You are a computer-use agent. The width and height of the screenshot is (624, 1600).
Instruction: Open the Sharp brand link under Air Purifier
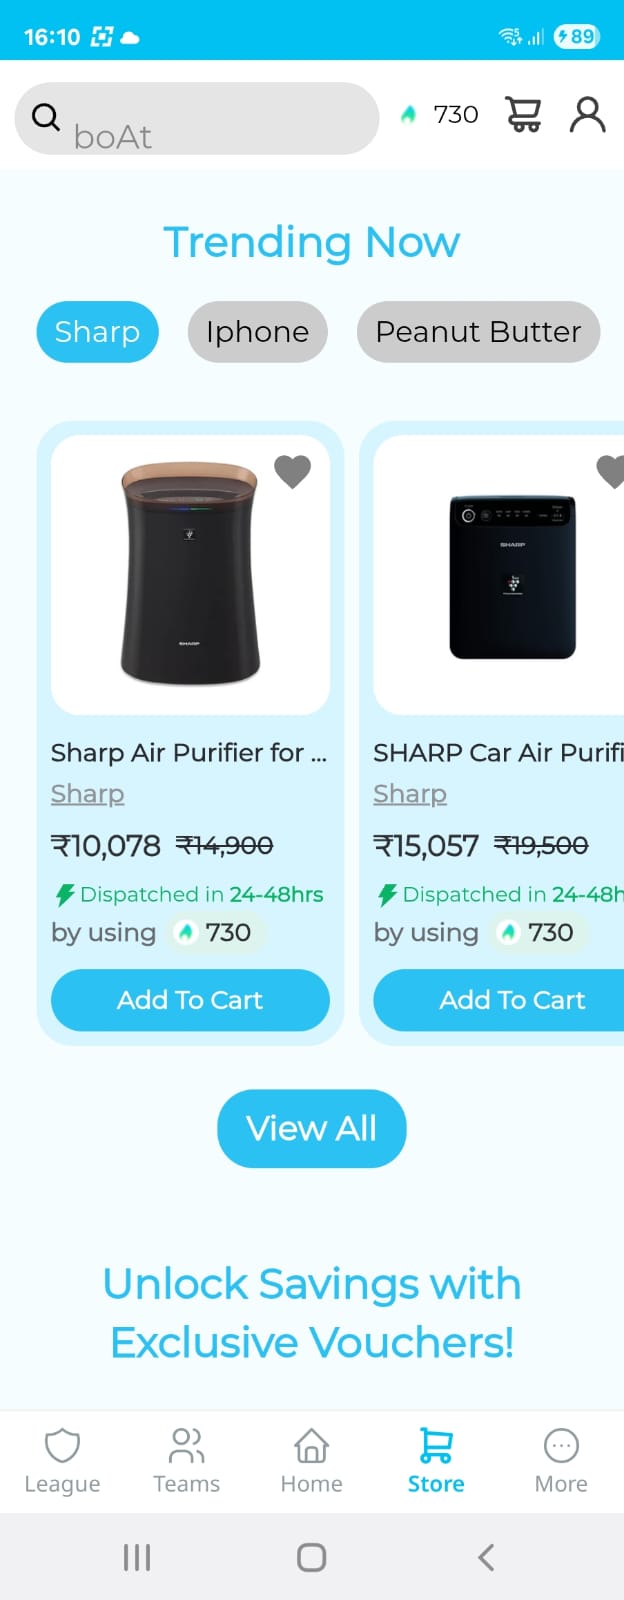(x=88, y=794)
